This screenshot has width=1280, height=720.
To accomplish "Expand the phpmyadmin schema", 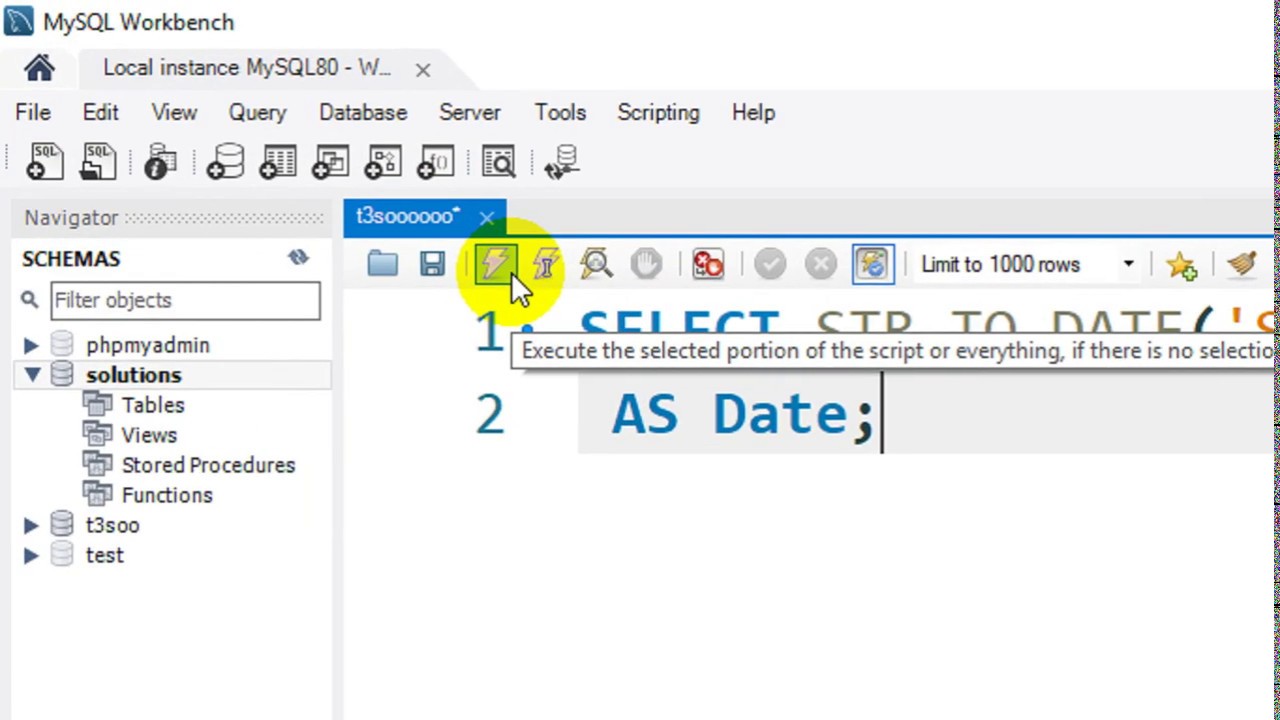I will click(x=31, y=345).
